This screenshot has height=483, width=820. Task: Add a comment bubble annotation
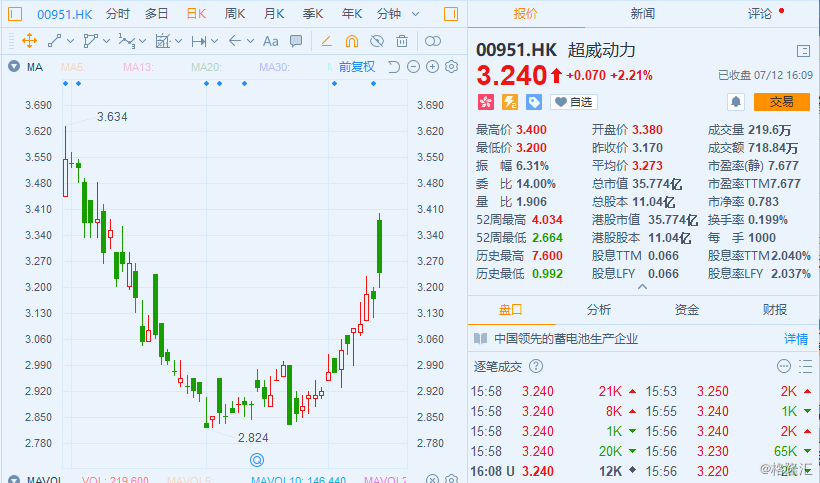(x=296, y=41)
